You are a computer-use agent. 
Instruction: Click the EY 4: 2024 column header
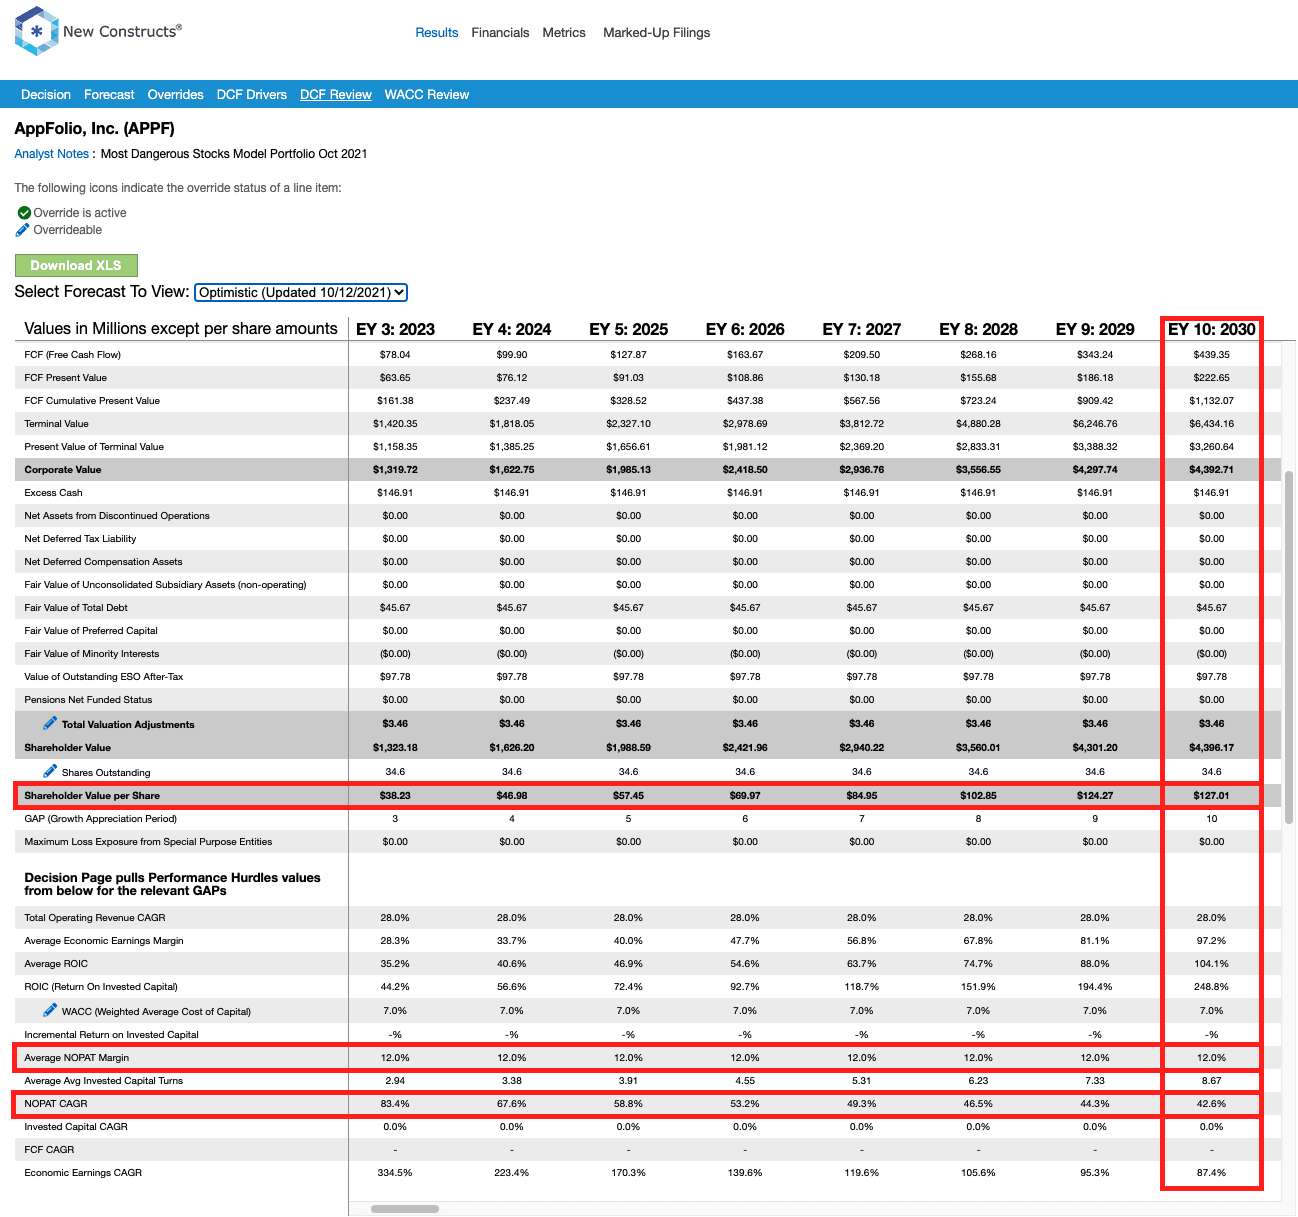(512, 329)
